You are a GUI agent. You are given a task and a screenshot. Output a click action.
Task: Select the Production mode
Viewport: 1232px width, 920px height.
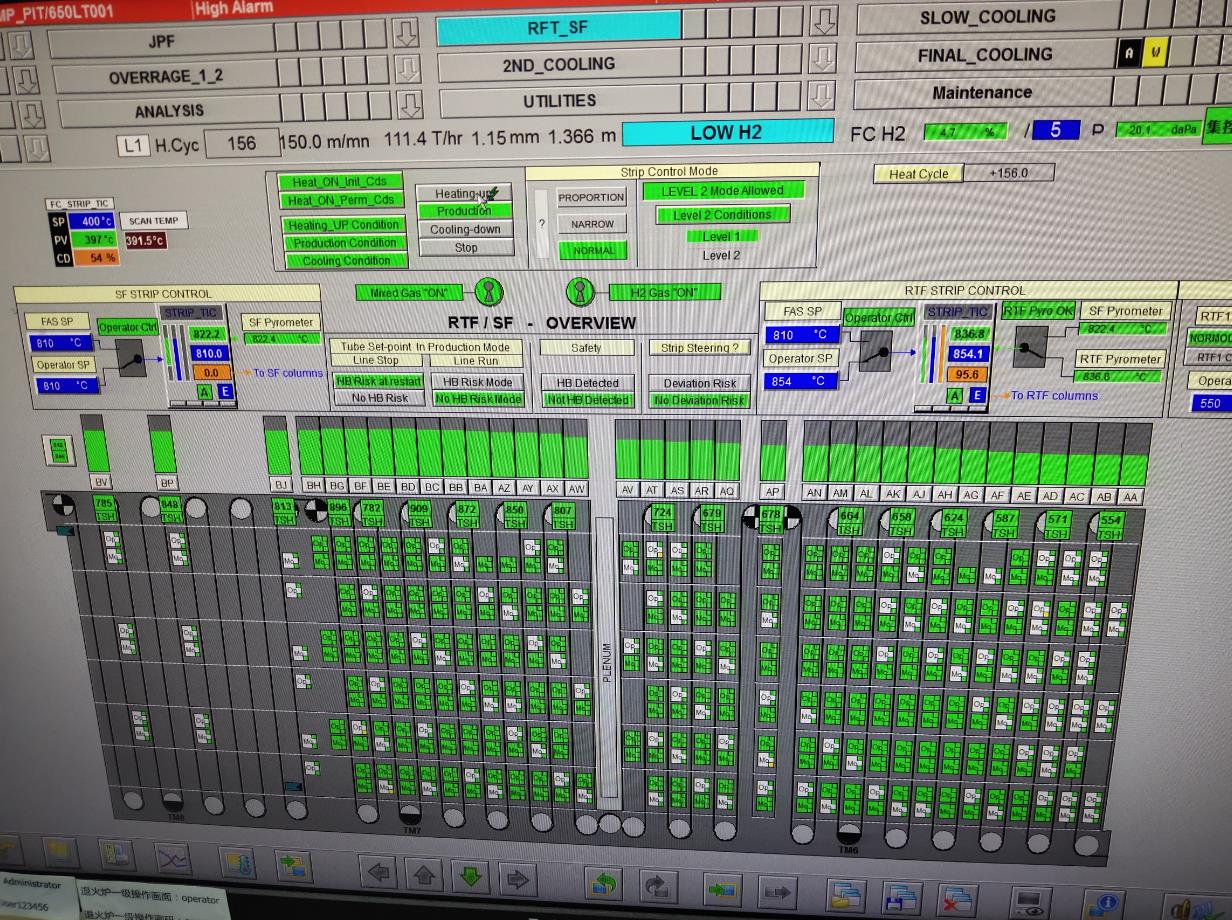[465, 211]
